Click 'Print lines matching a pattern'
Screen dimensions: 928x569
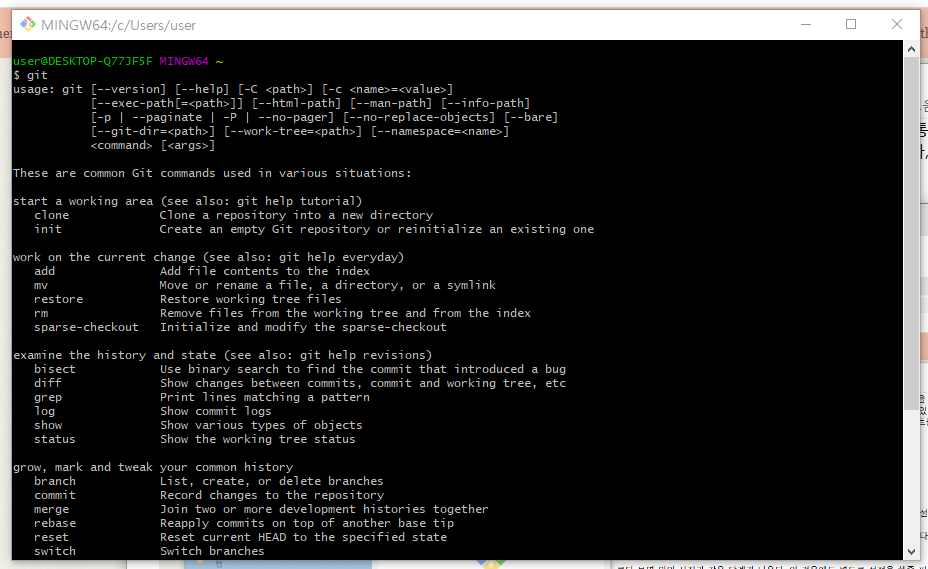265,397
